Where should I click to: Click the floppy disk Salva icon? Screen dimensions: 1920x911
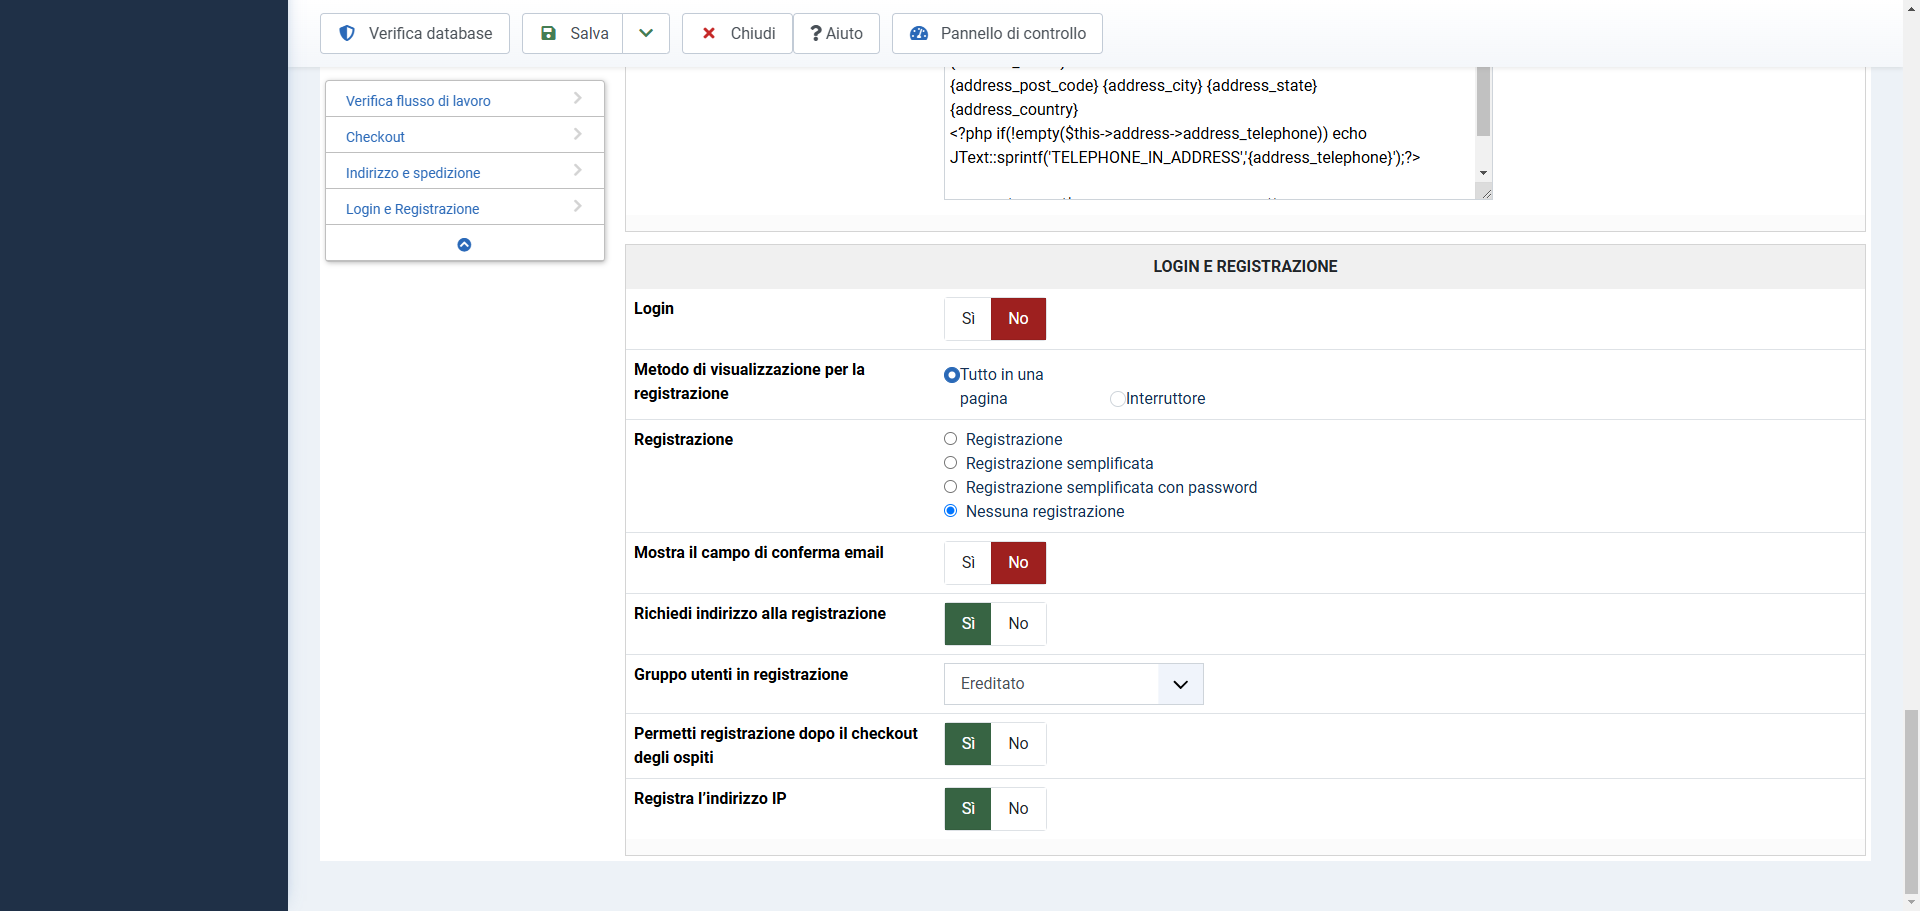click(x=548, y=33)
